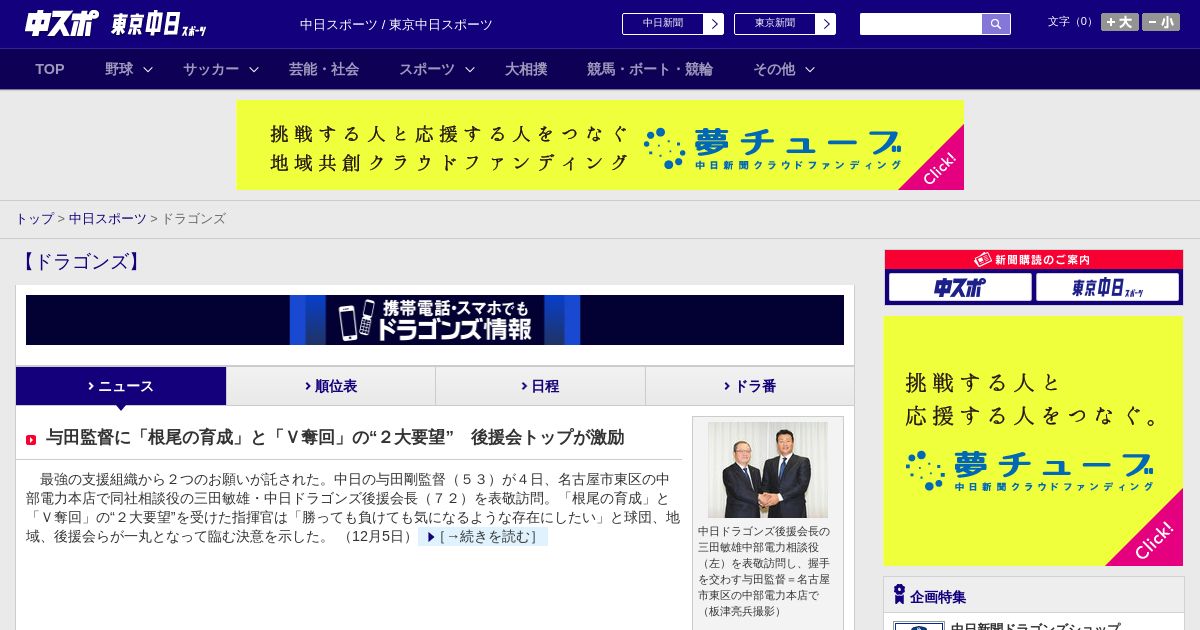Open the スポーツ navigation menu

tap(427, 69)
